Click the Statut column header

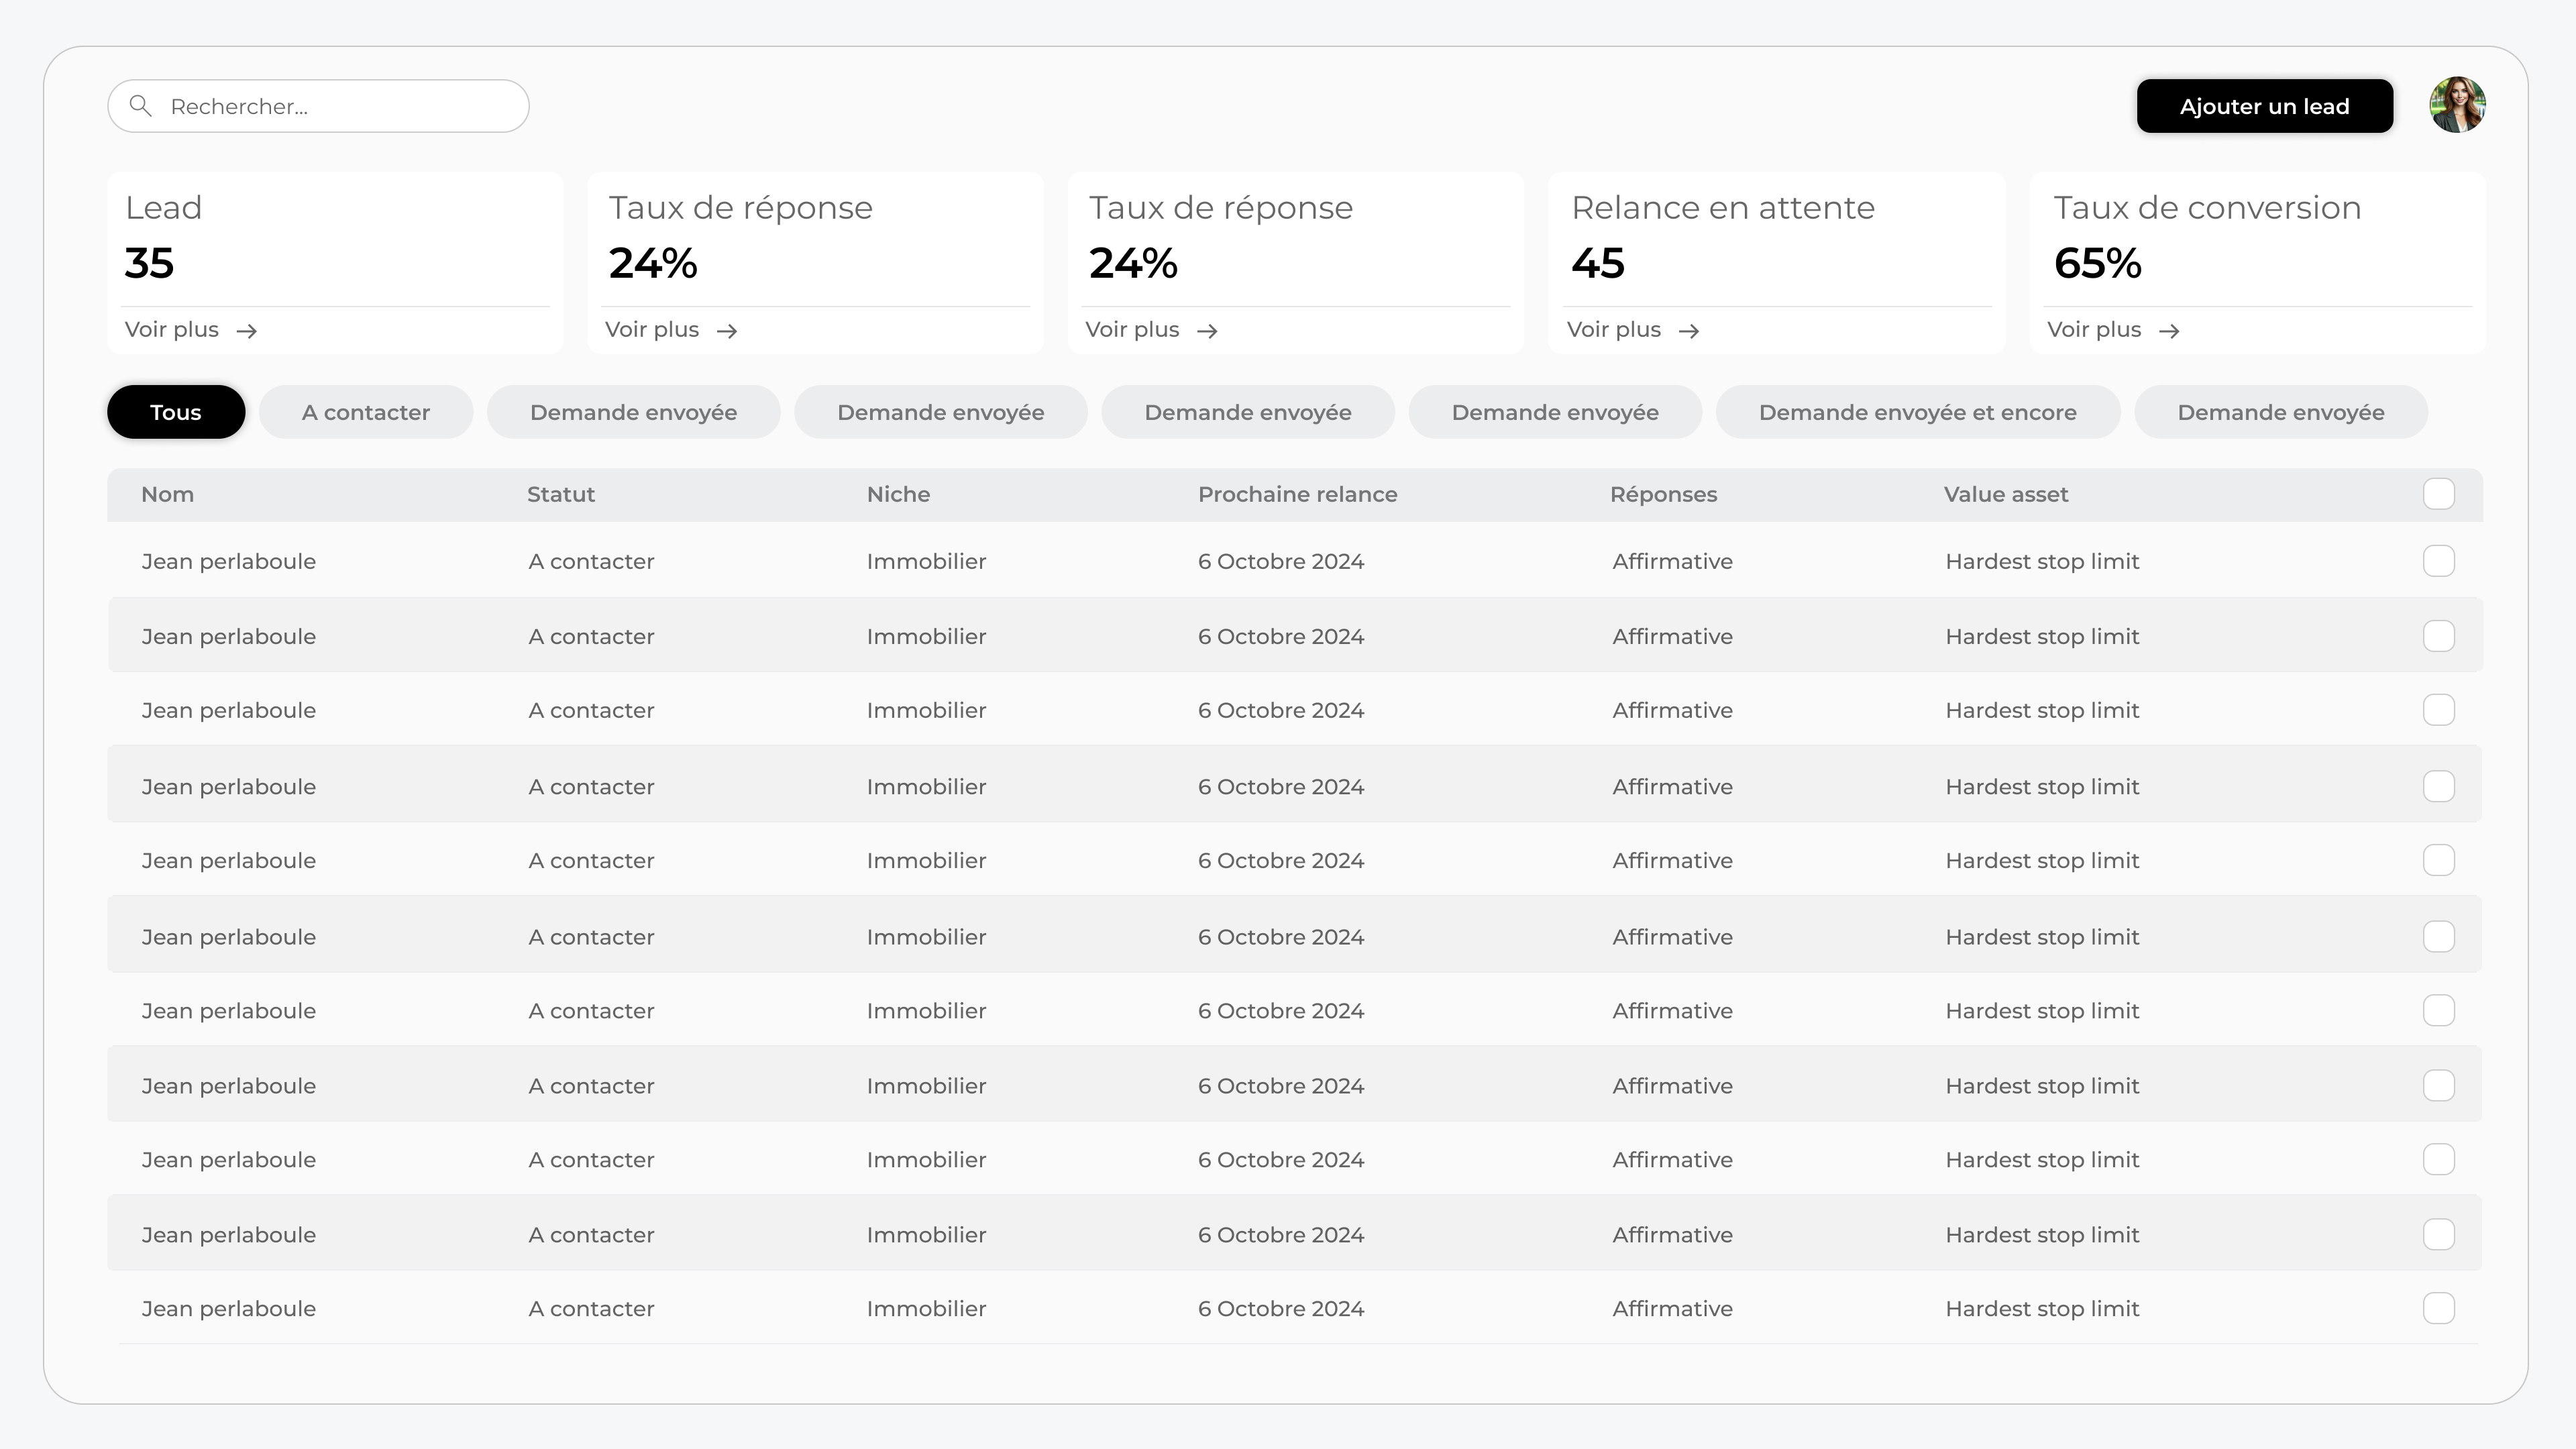[561, 494]
